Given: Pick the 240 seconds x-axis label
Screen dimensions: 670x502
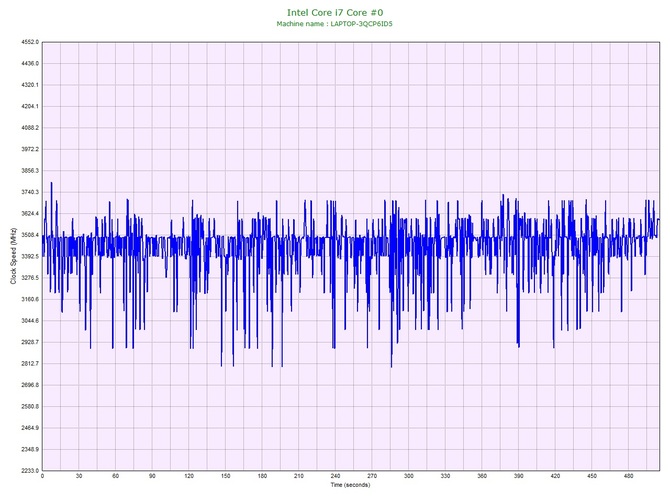Looking at the screenshot, I should tap(335, 476).
